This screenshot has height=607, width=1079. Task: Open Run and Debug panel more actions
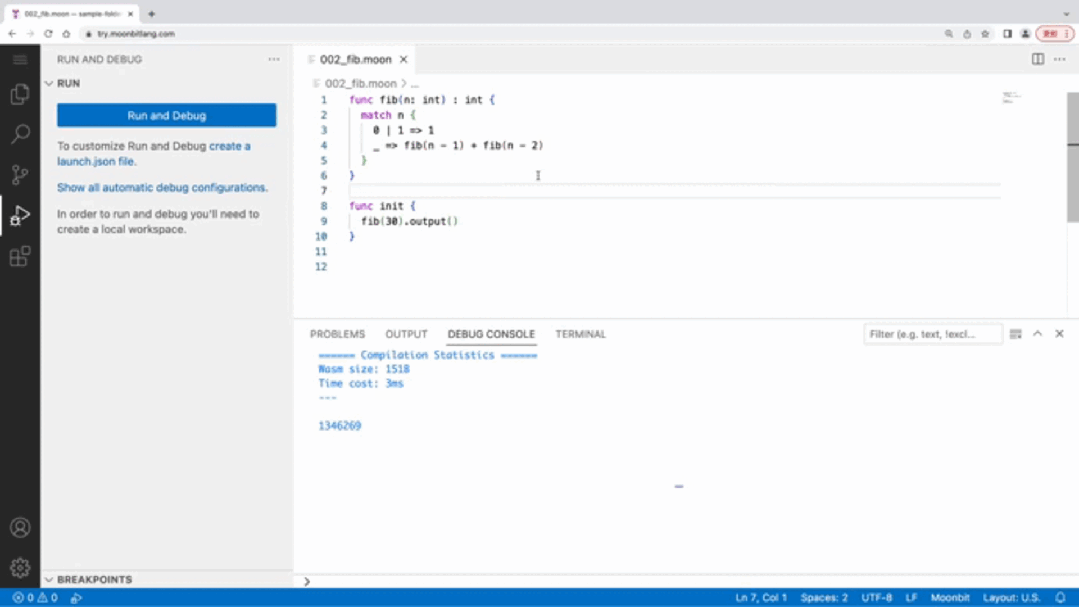(274, 59)
